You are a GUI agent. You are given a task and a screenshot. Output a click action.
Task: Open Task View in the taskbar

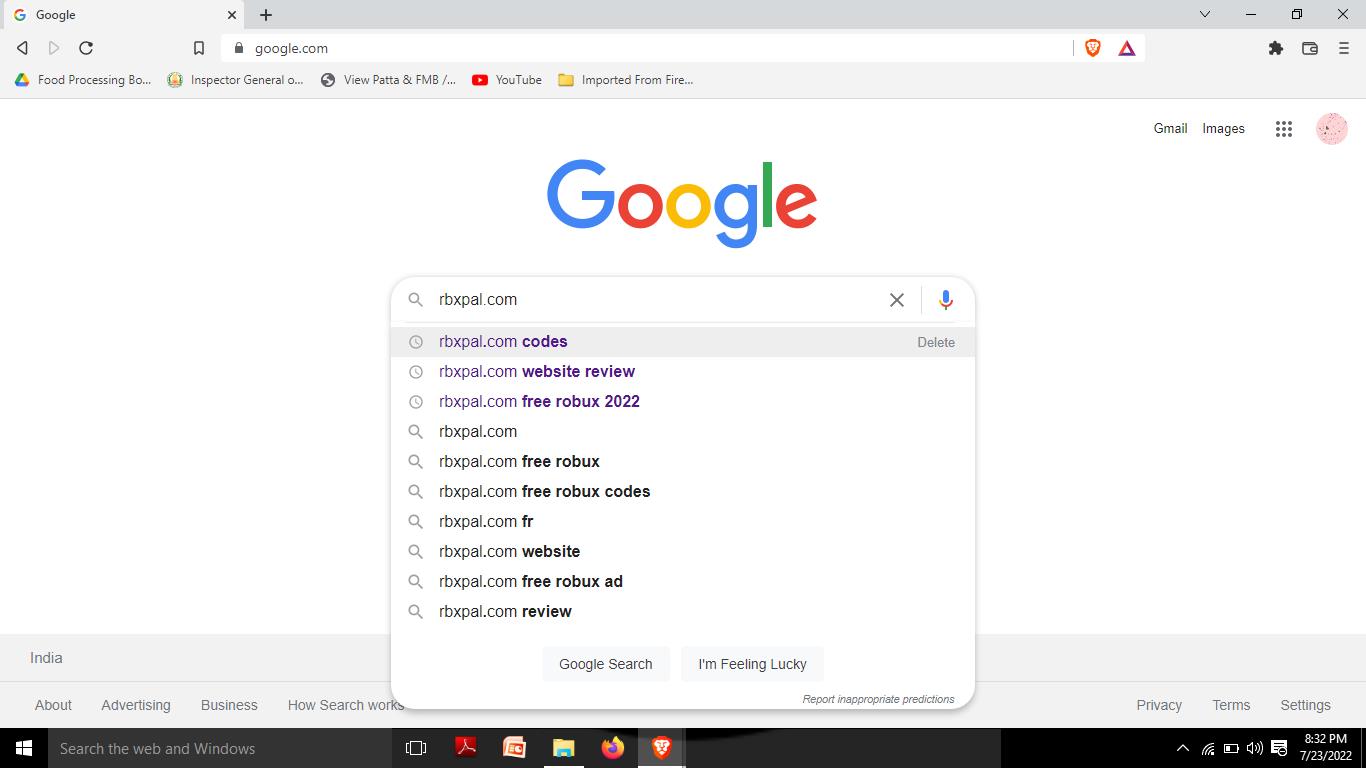(x=416, y=748)
